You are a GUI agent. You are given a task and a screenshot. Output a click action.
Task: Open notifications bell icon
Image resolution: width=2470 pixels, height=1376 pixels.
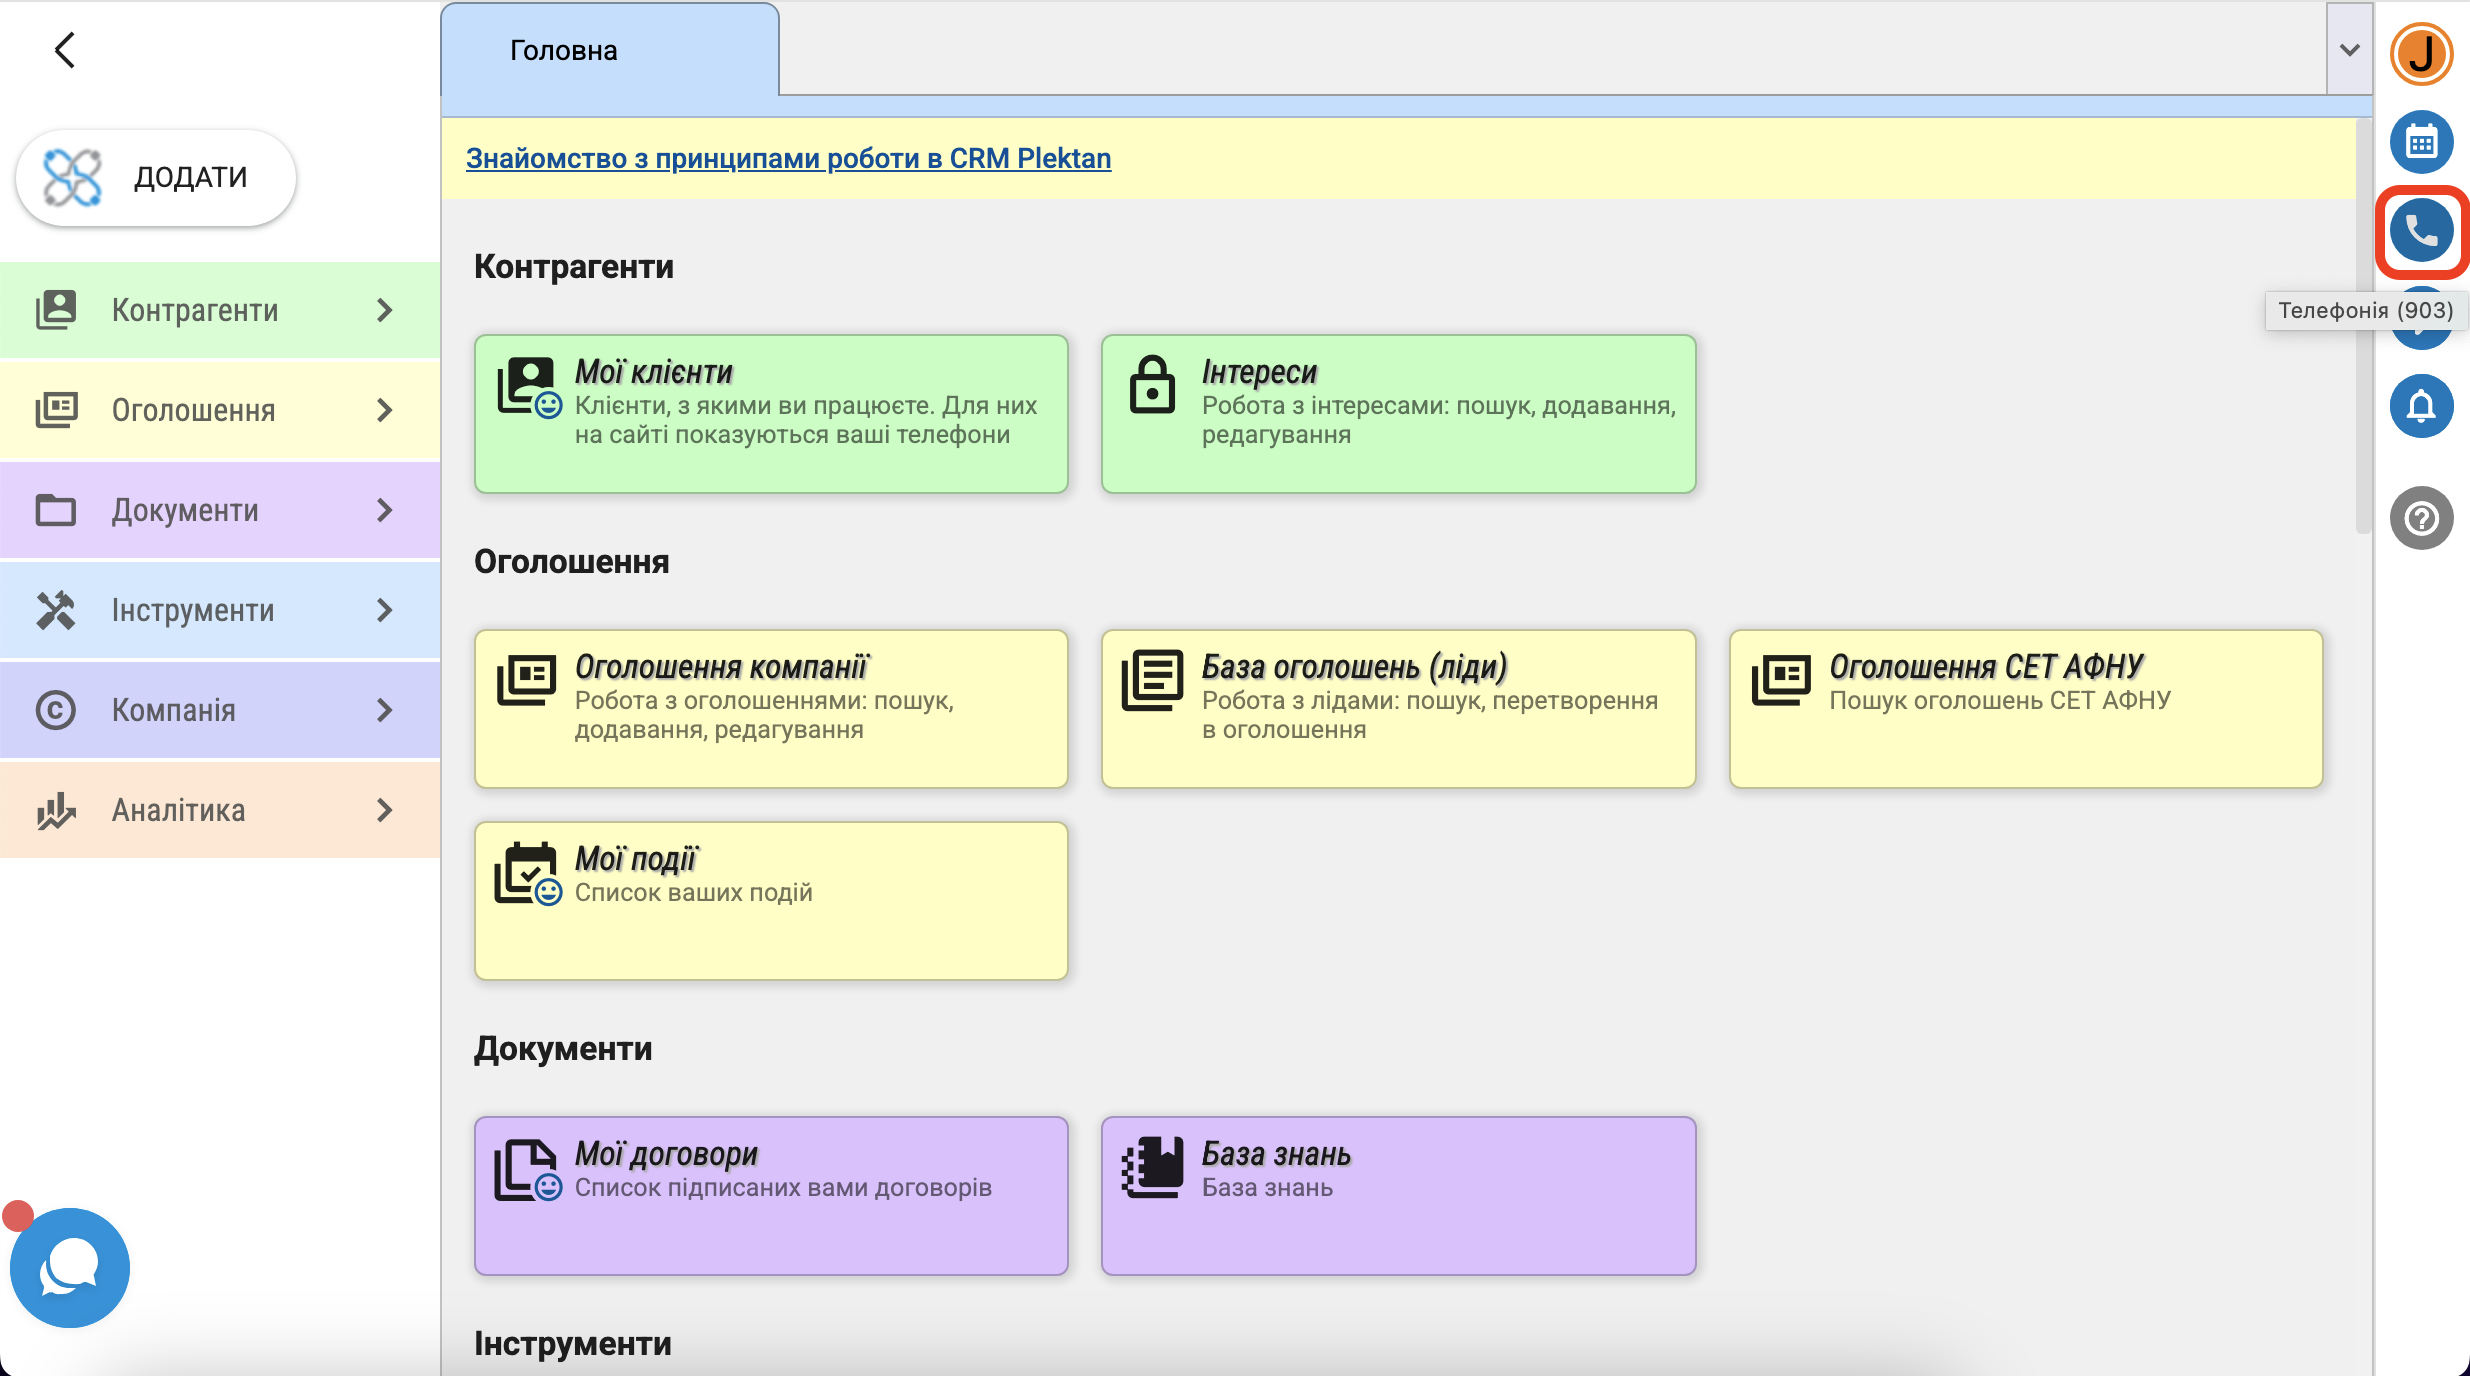click(x=2420, y=407)
